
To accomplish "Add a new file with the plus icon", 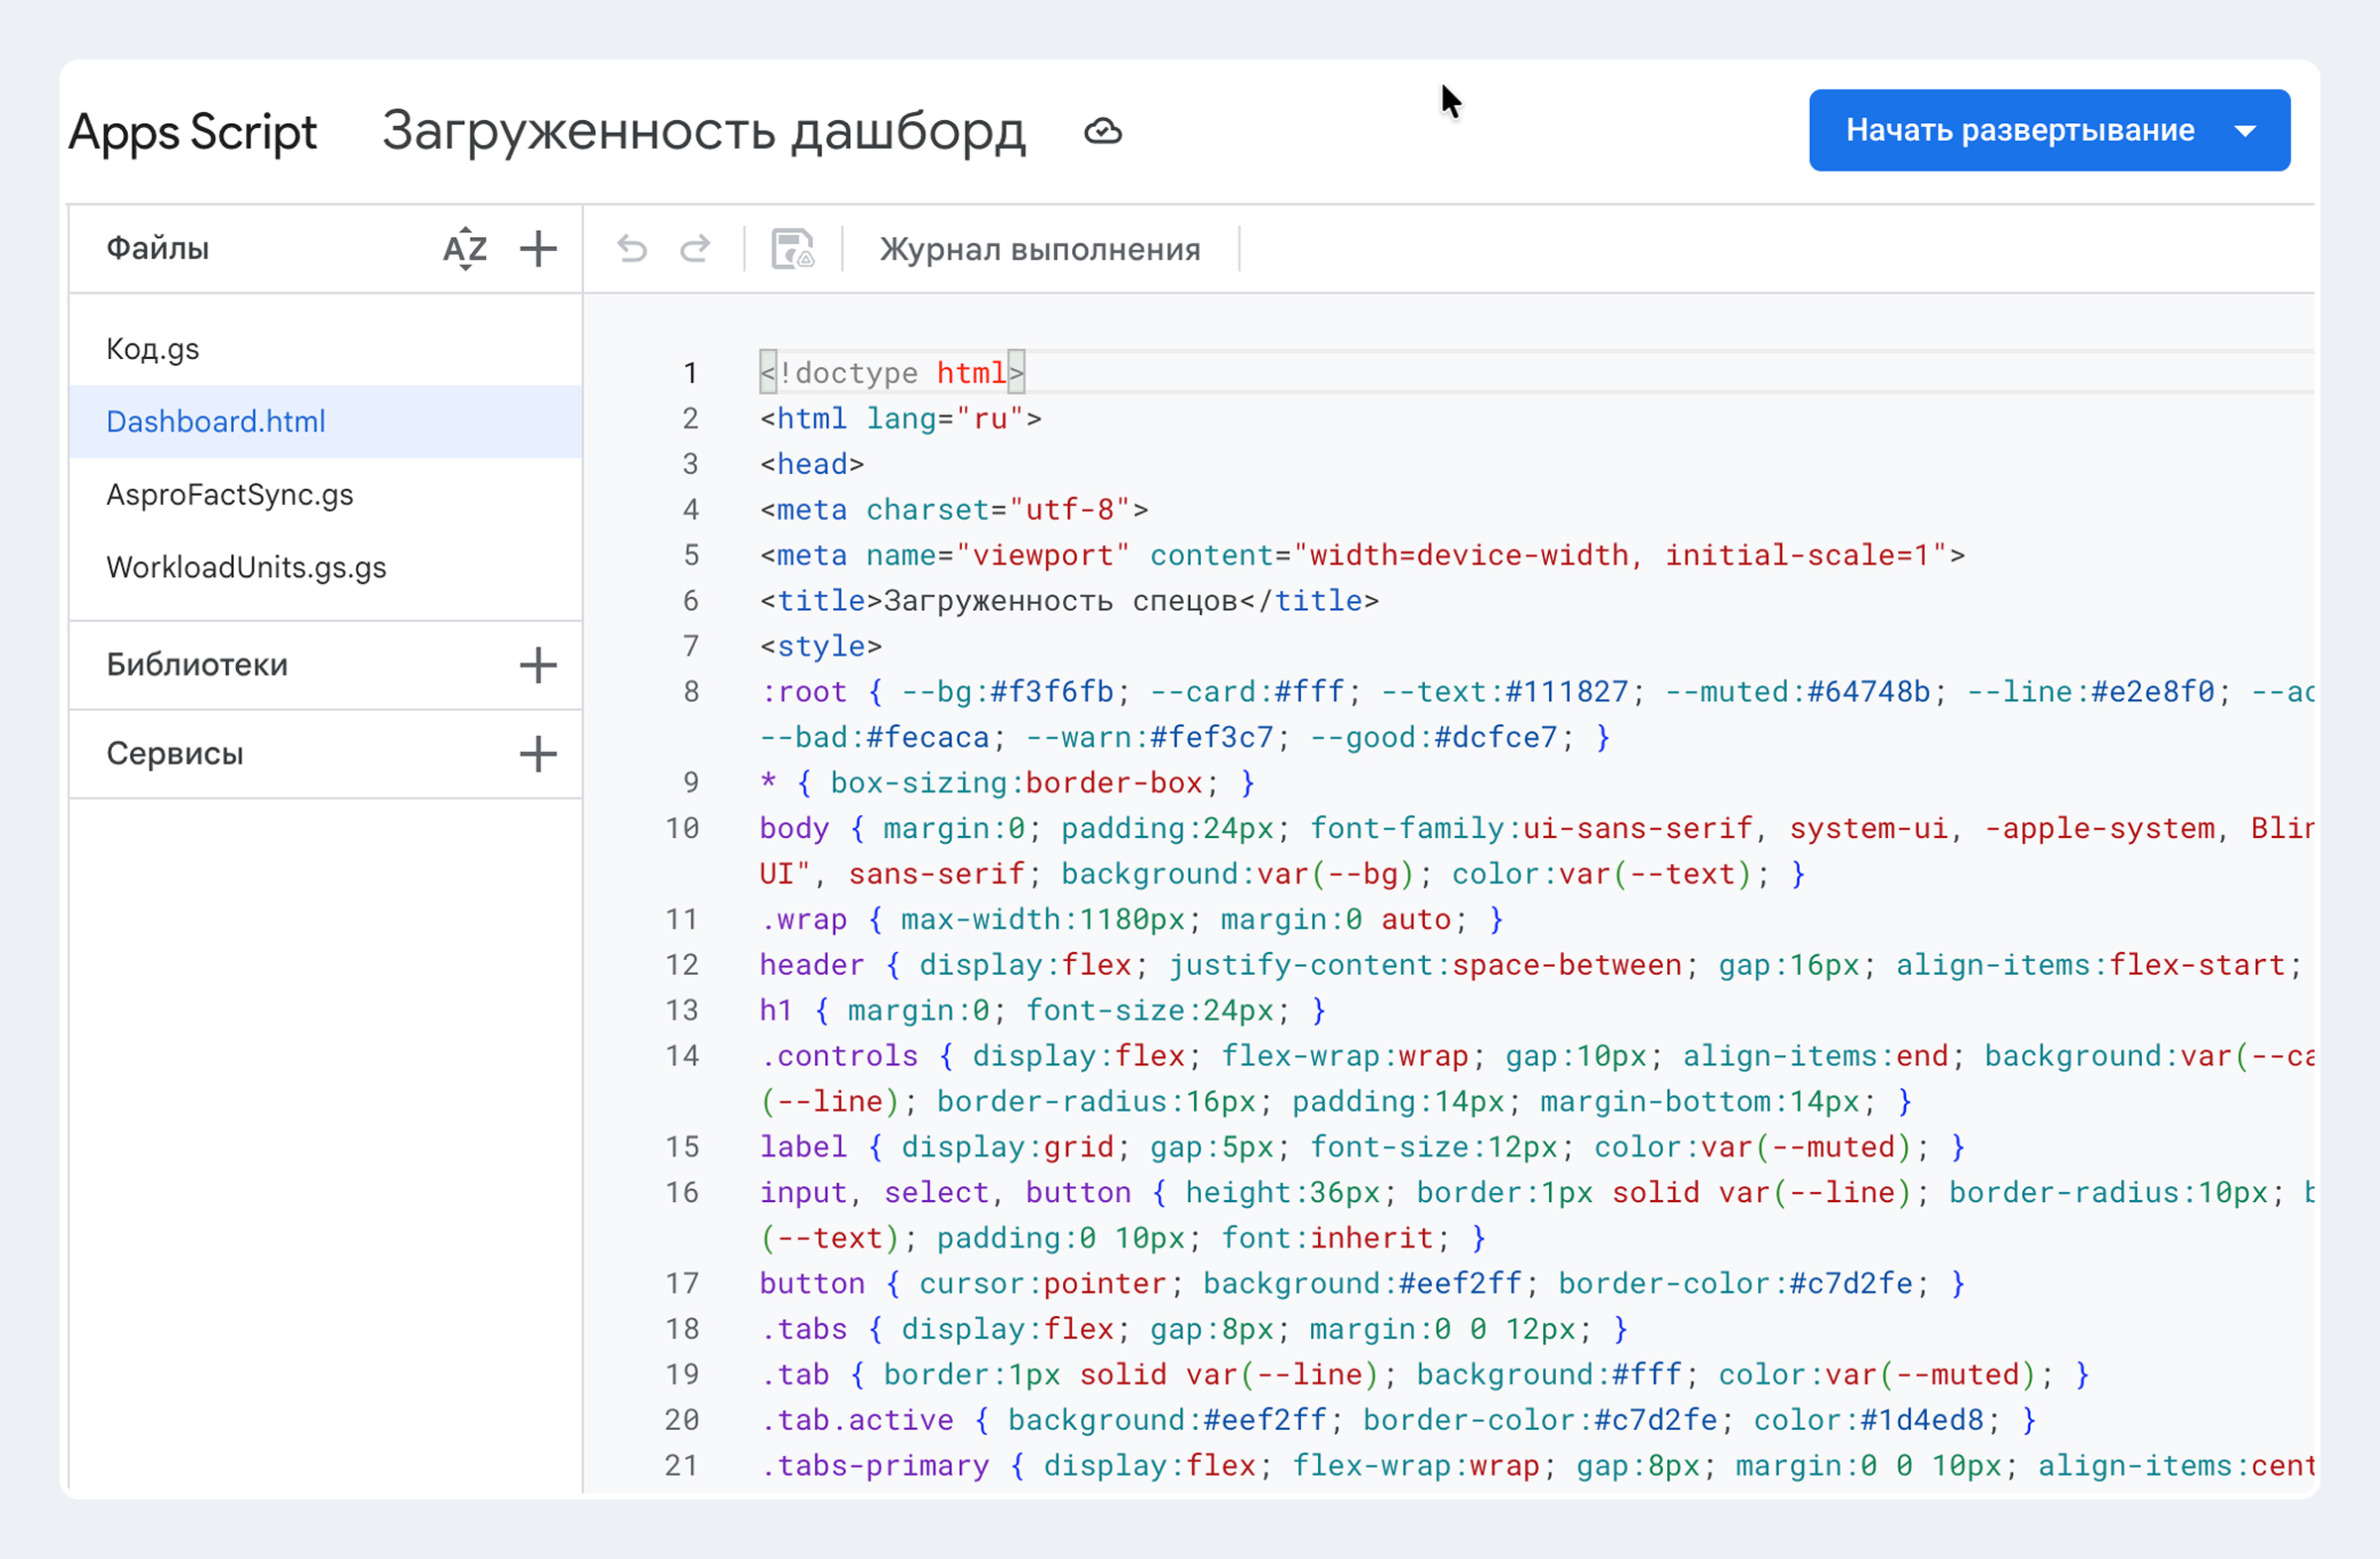I will [538, 249].
